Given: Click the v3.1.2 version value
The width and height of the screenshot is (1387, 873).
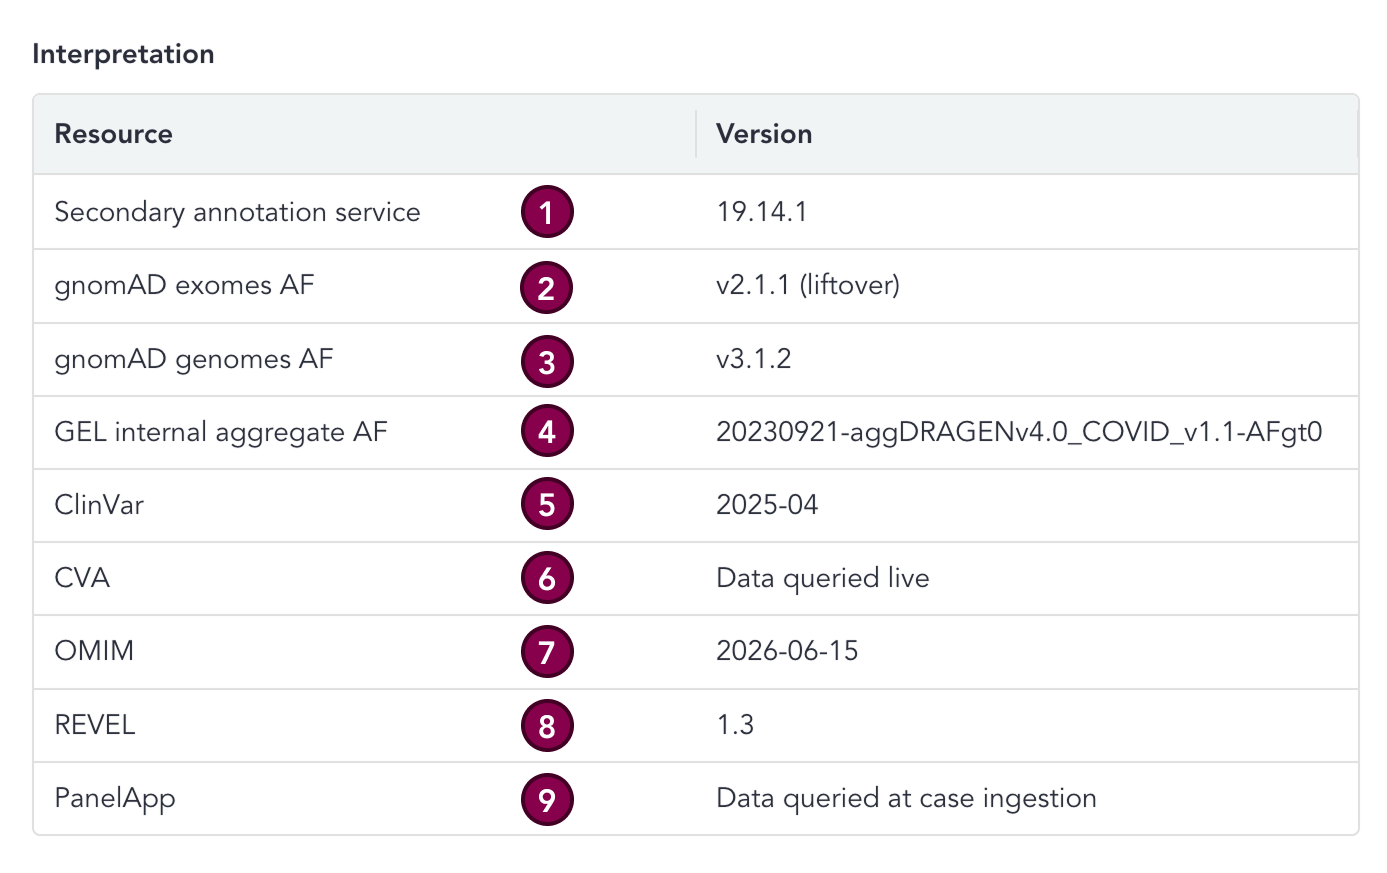Looking at the screenshot, I should click(x=754, y=358).
